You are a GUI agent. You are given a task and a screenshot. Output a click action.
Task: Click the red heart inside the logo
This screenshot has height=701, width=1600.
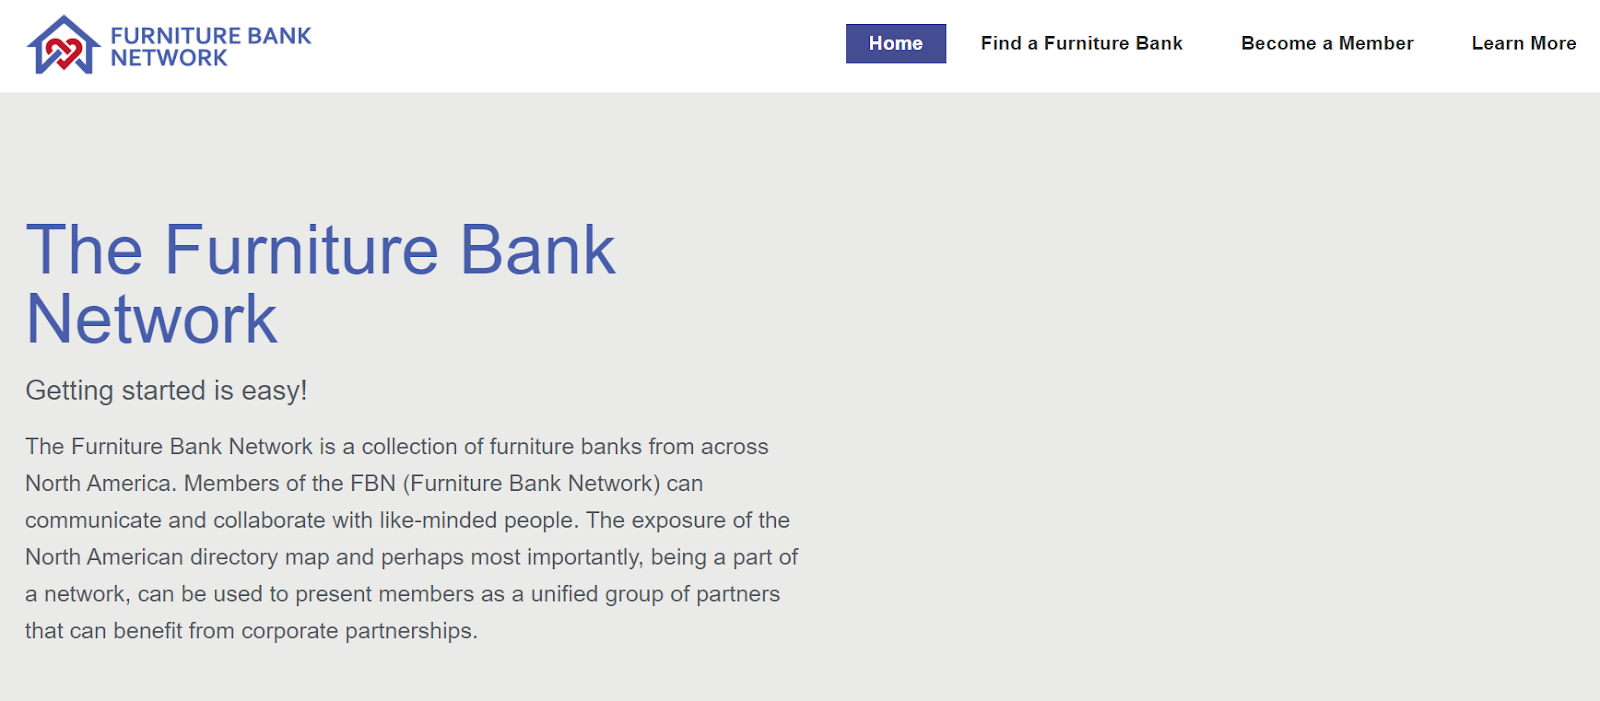(x=63, y=52)
